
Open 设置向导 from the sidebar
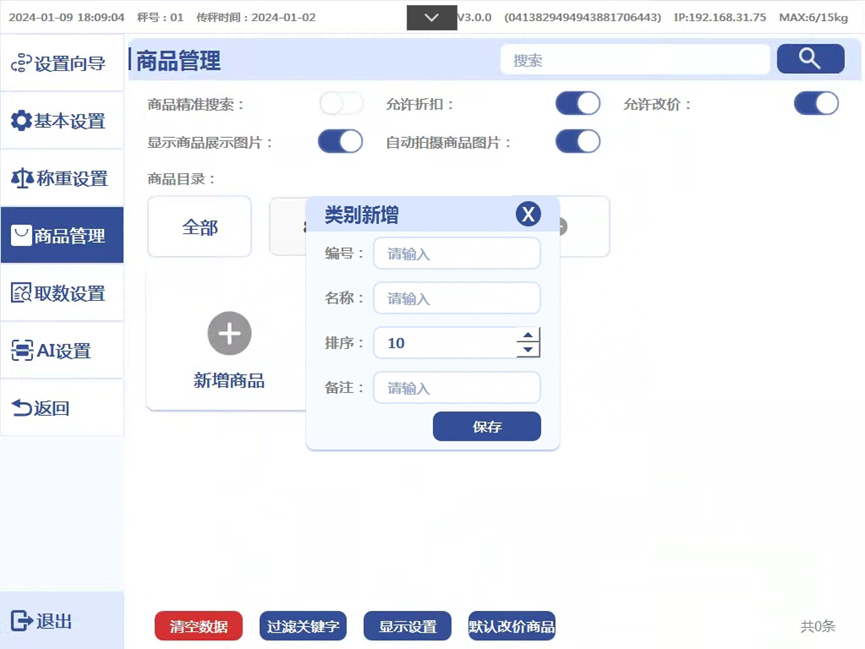[x=62, y=64]
